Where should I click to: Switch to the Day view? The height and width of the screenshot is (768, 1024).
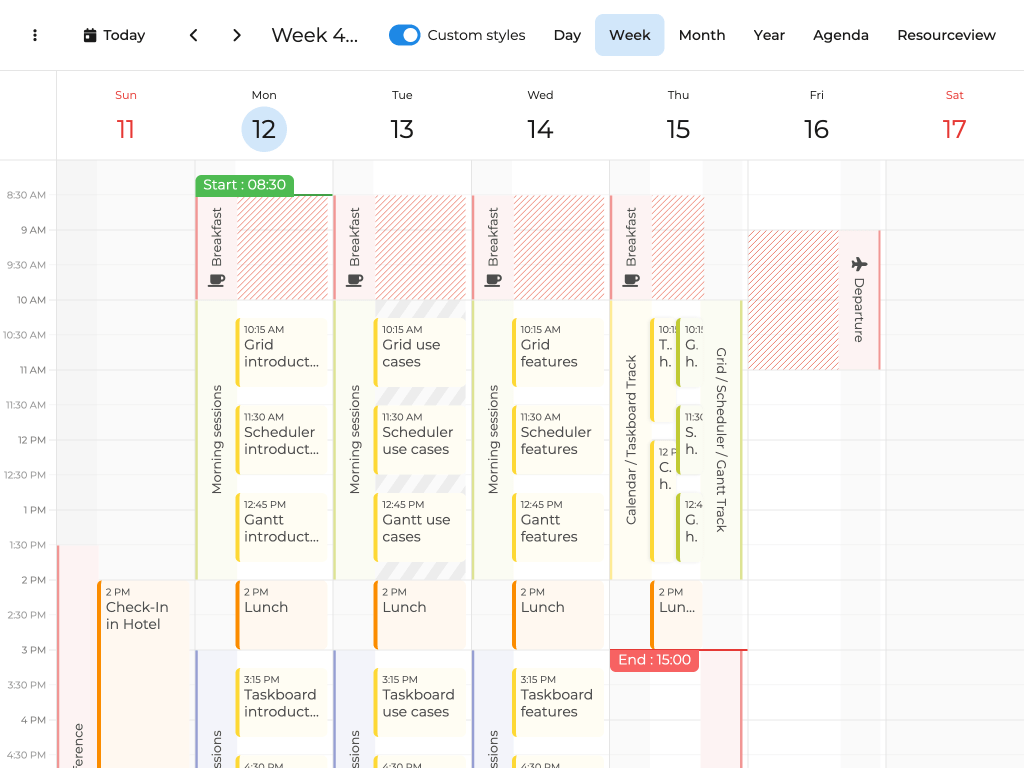click(x=567, y=35)
